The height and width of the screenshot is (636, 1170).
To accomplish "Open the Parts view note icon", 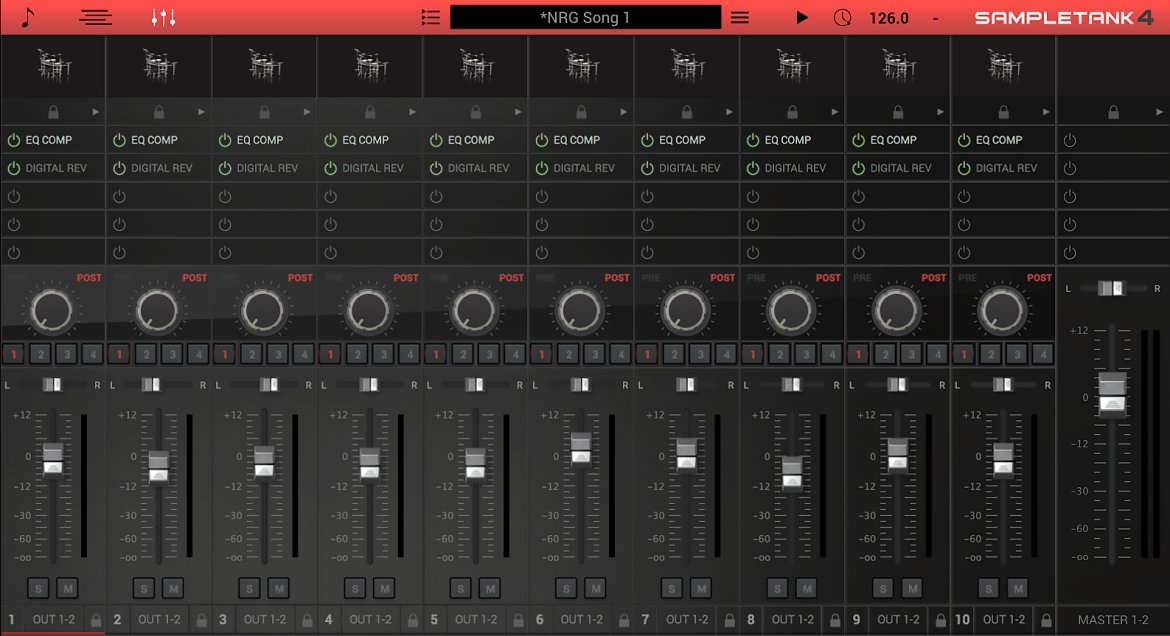I will click(28, 17).
